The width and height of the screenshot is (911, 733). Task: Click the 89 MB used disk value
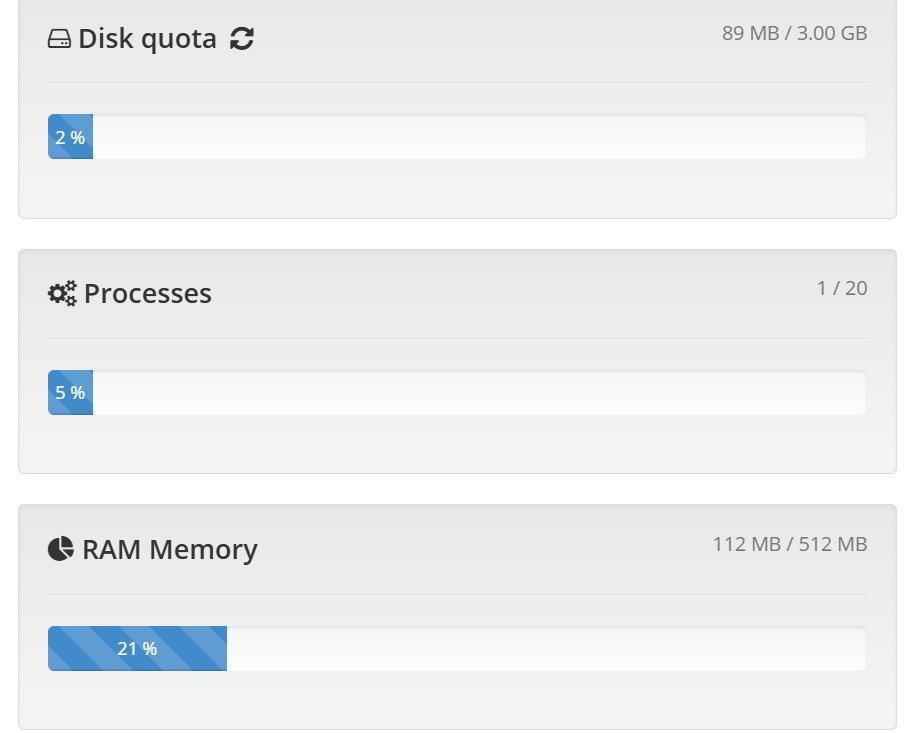750,33
